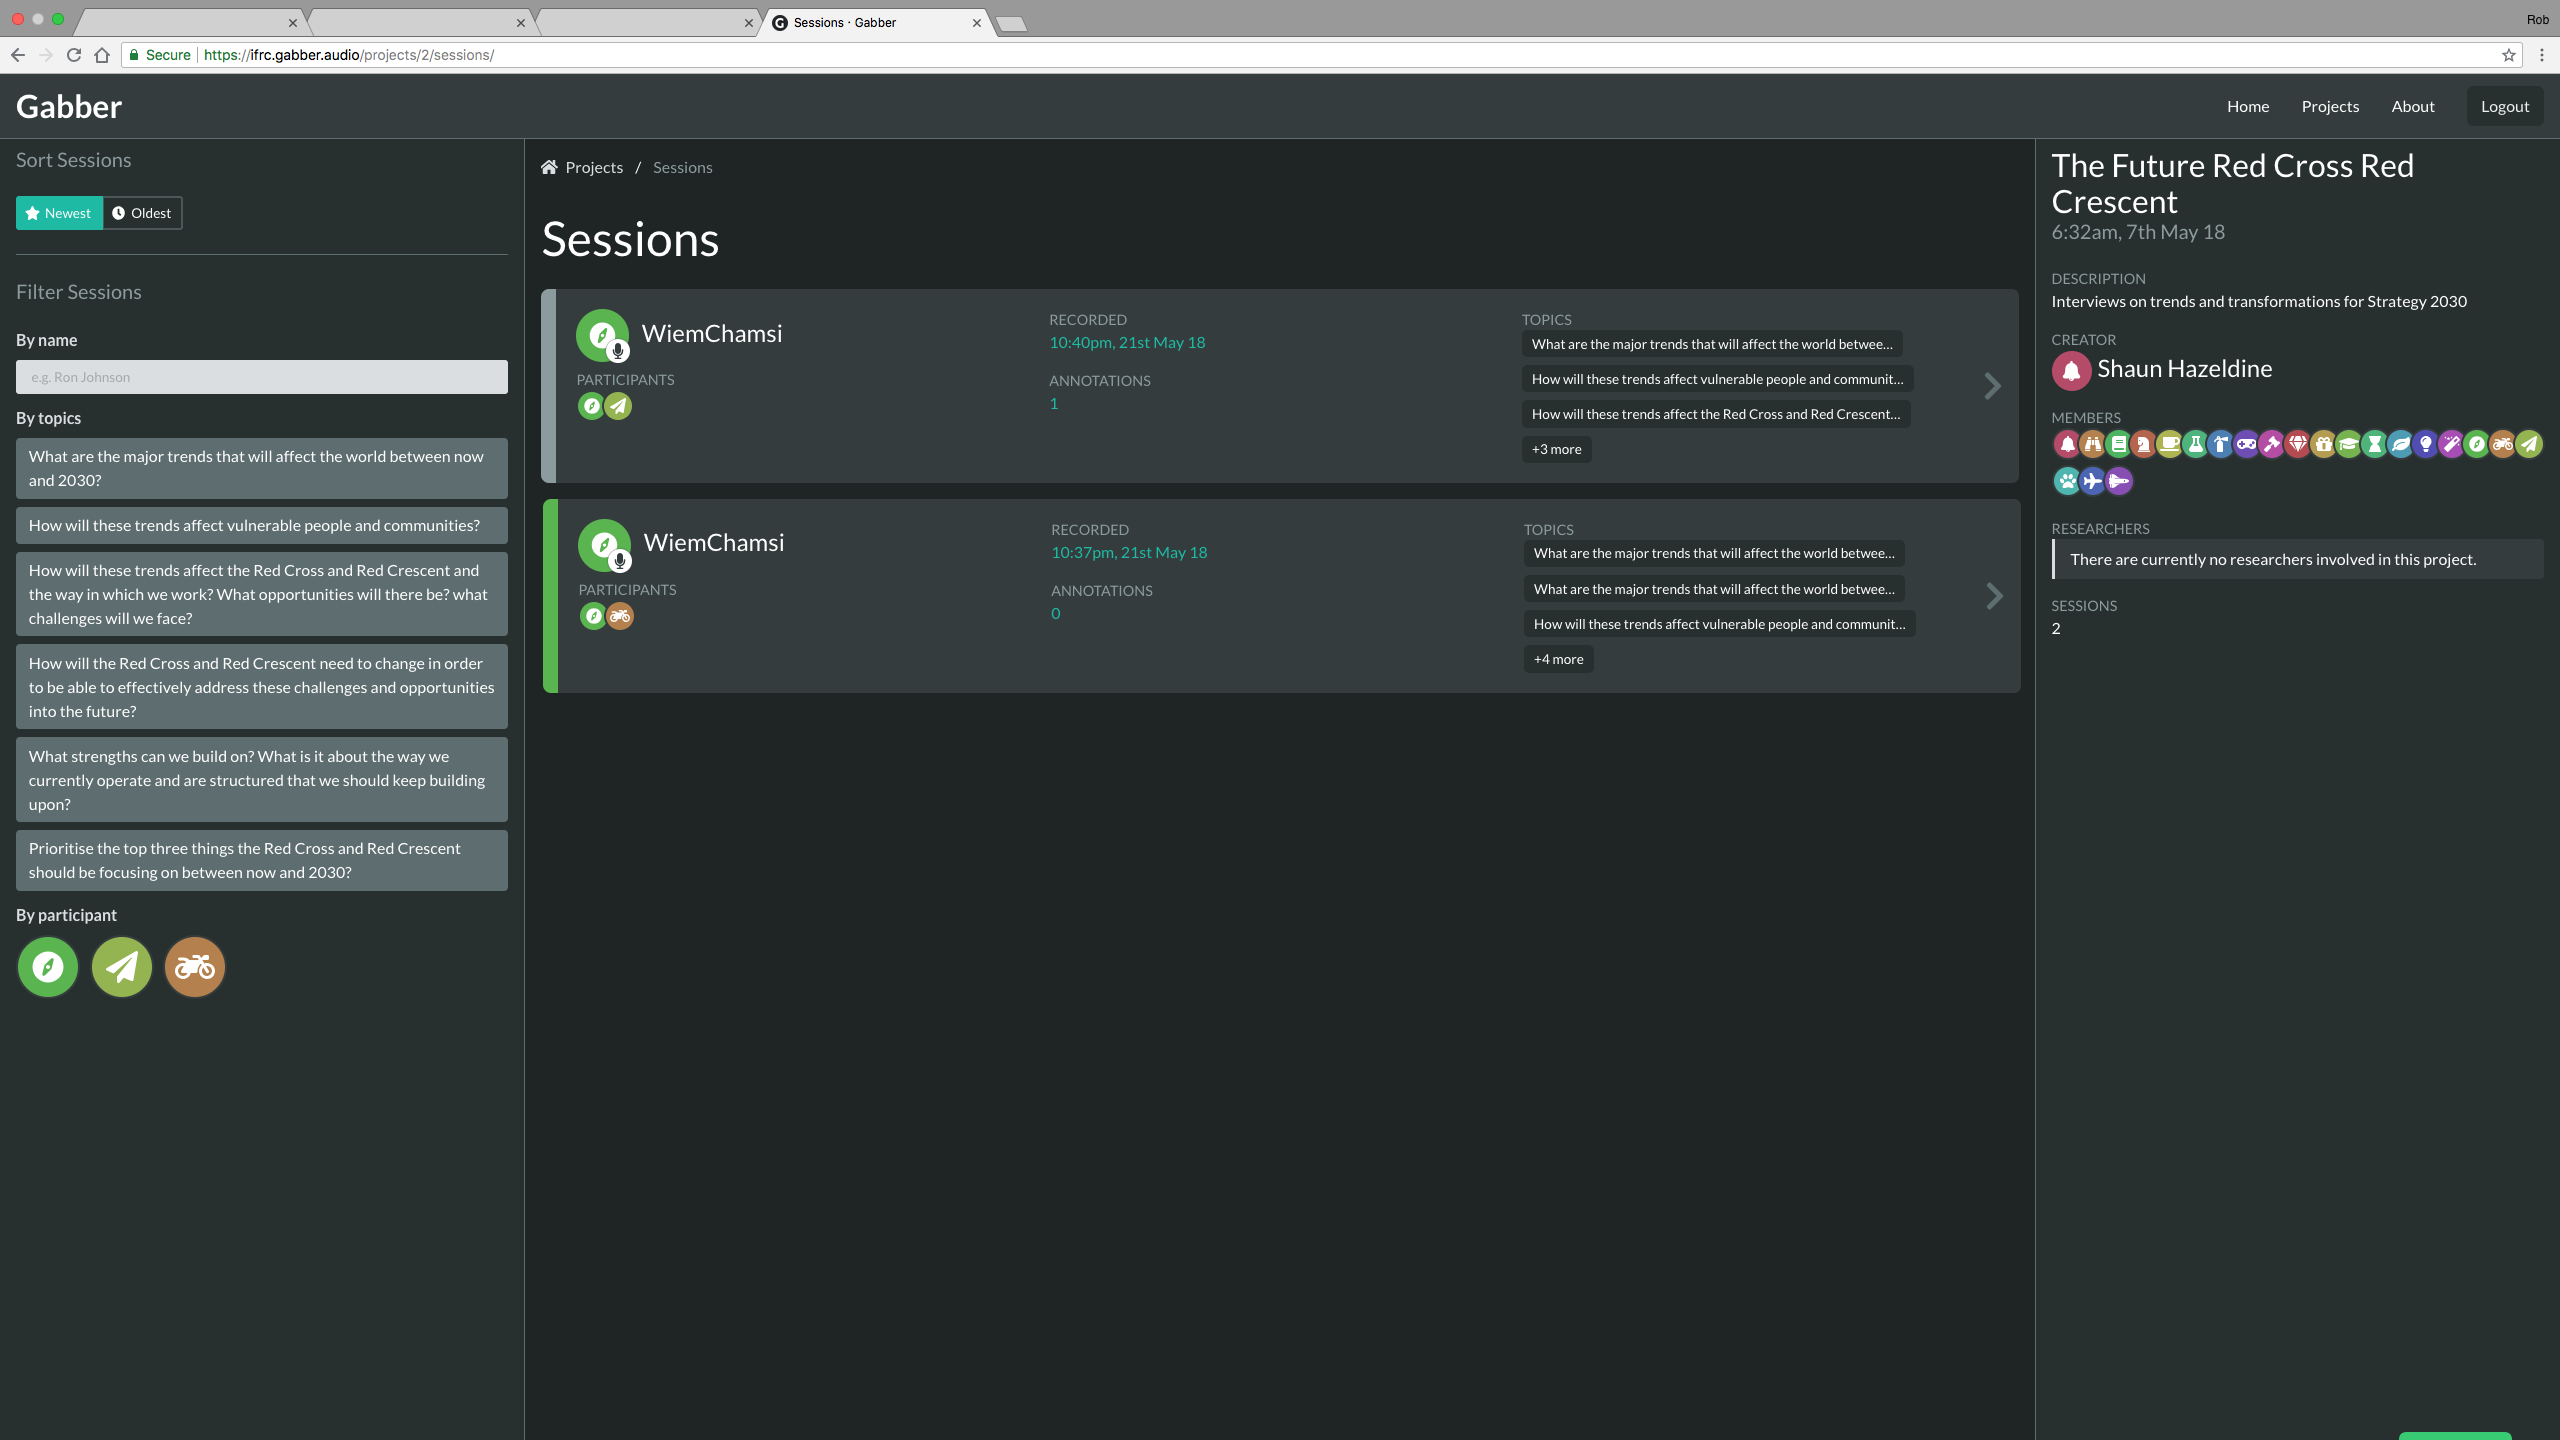The image size is (2560, 1440).
Task: Bookmark the page with the star icon
Action: point(2508,55)
